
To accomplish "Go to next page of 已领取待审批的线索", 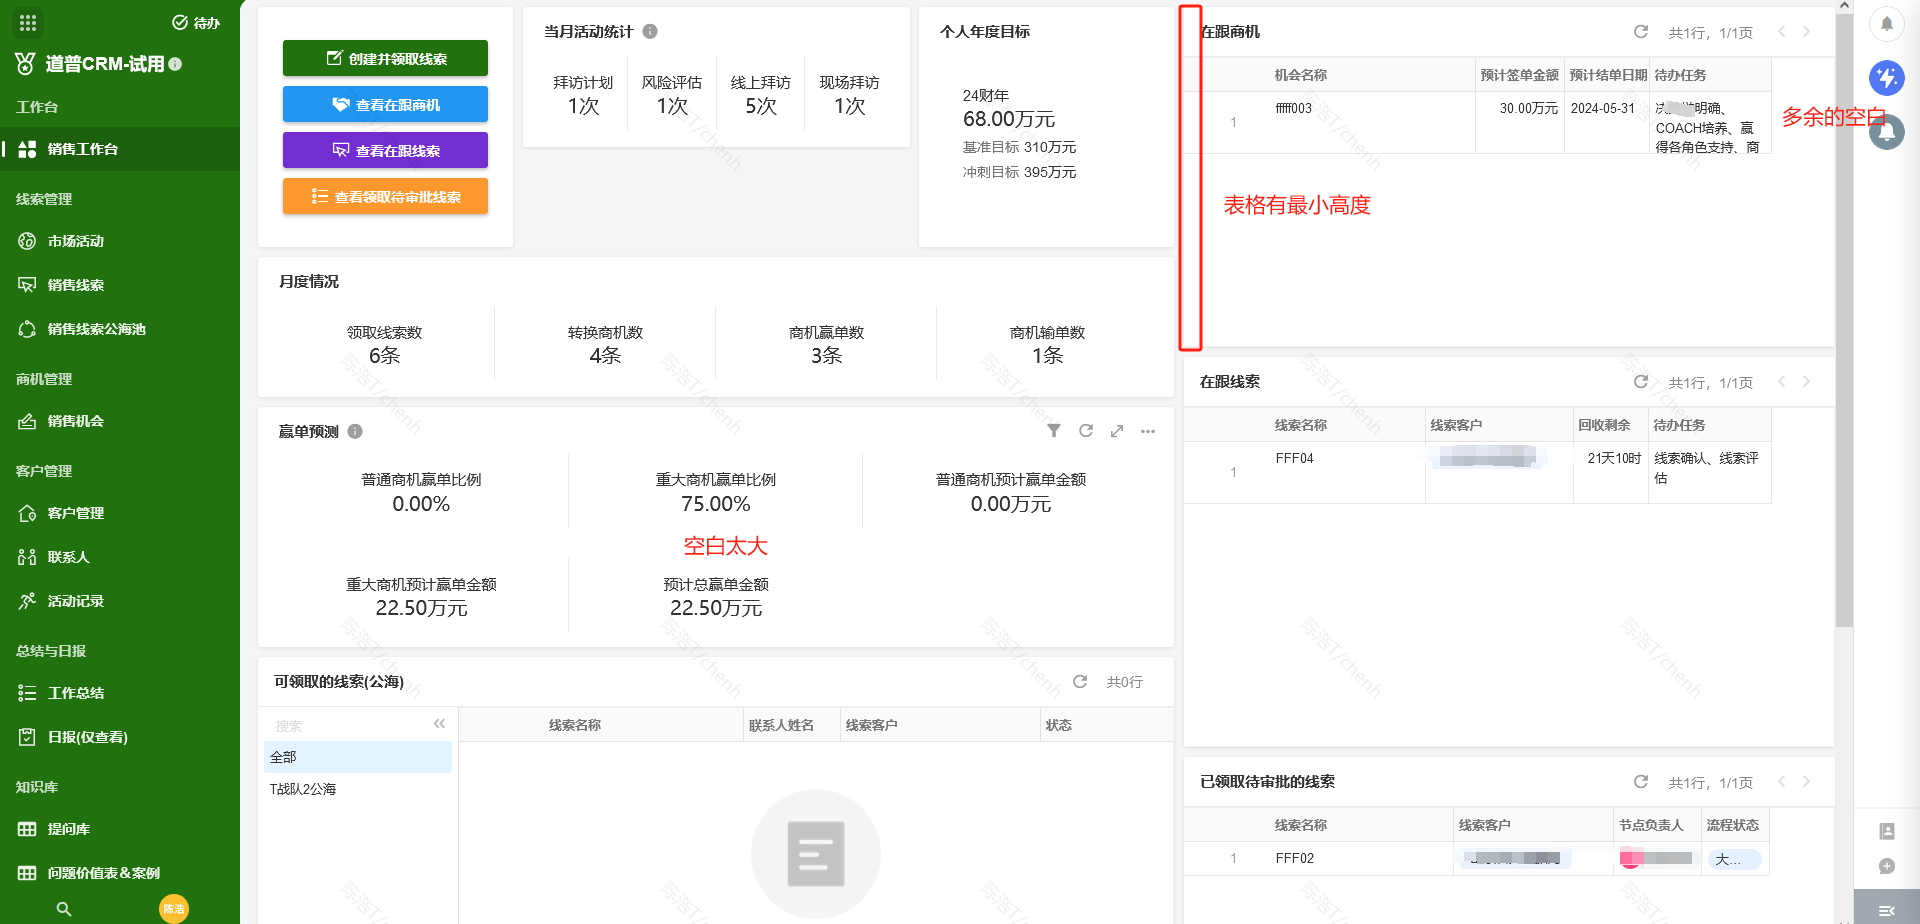I will click(x=1806, y=782).
